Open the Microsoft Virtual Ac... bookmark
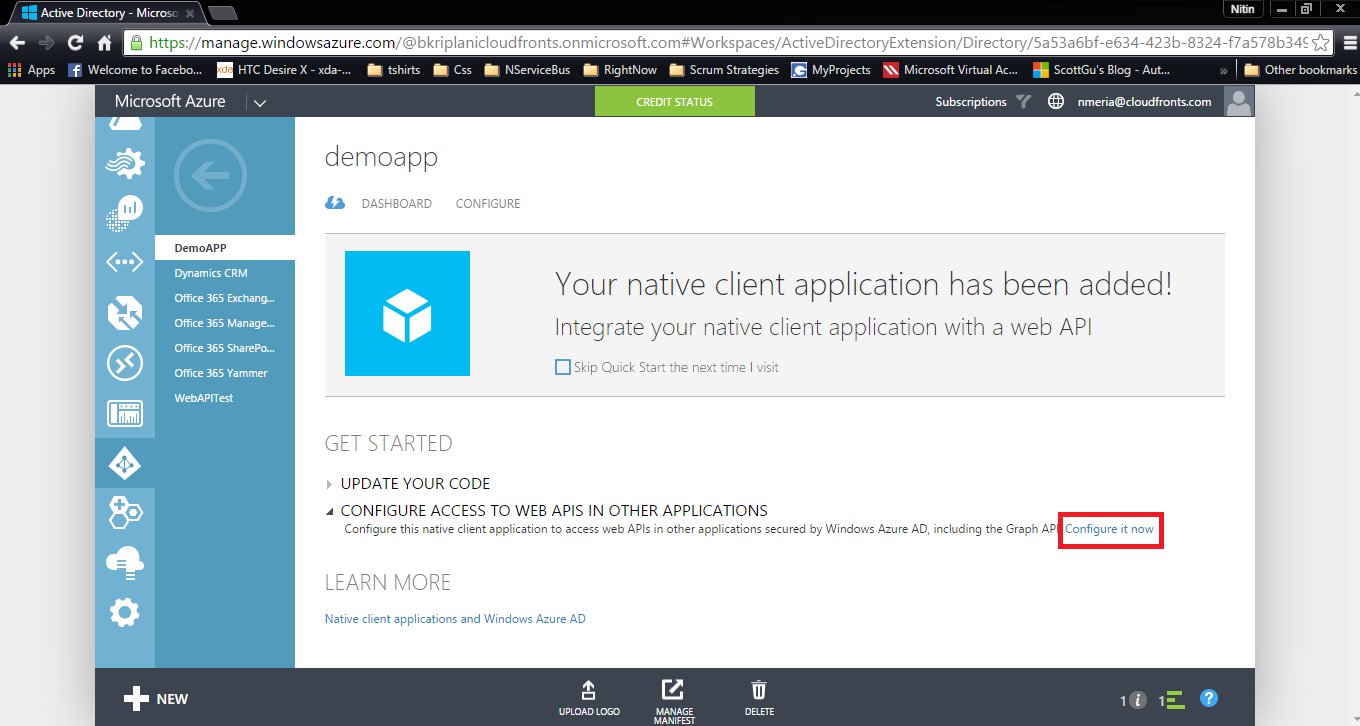Image resolution: width=1360 pixels, height=726 pixels. [x=950, y=70]
